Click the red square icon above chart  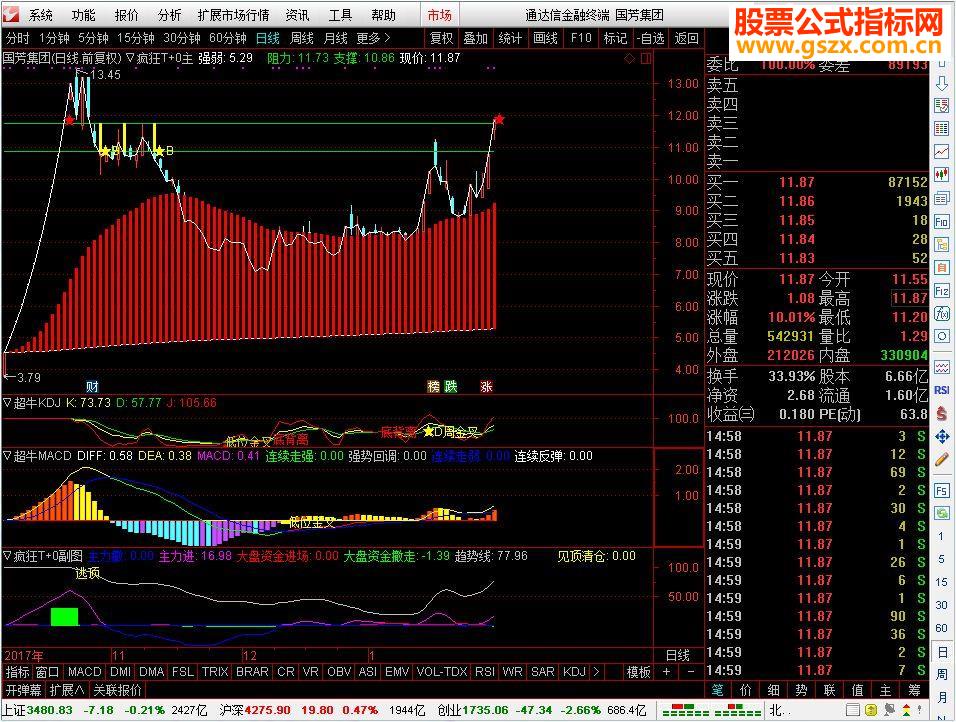pos(646,59)
